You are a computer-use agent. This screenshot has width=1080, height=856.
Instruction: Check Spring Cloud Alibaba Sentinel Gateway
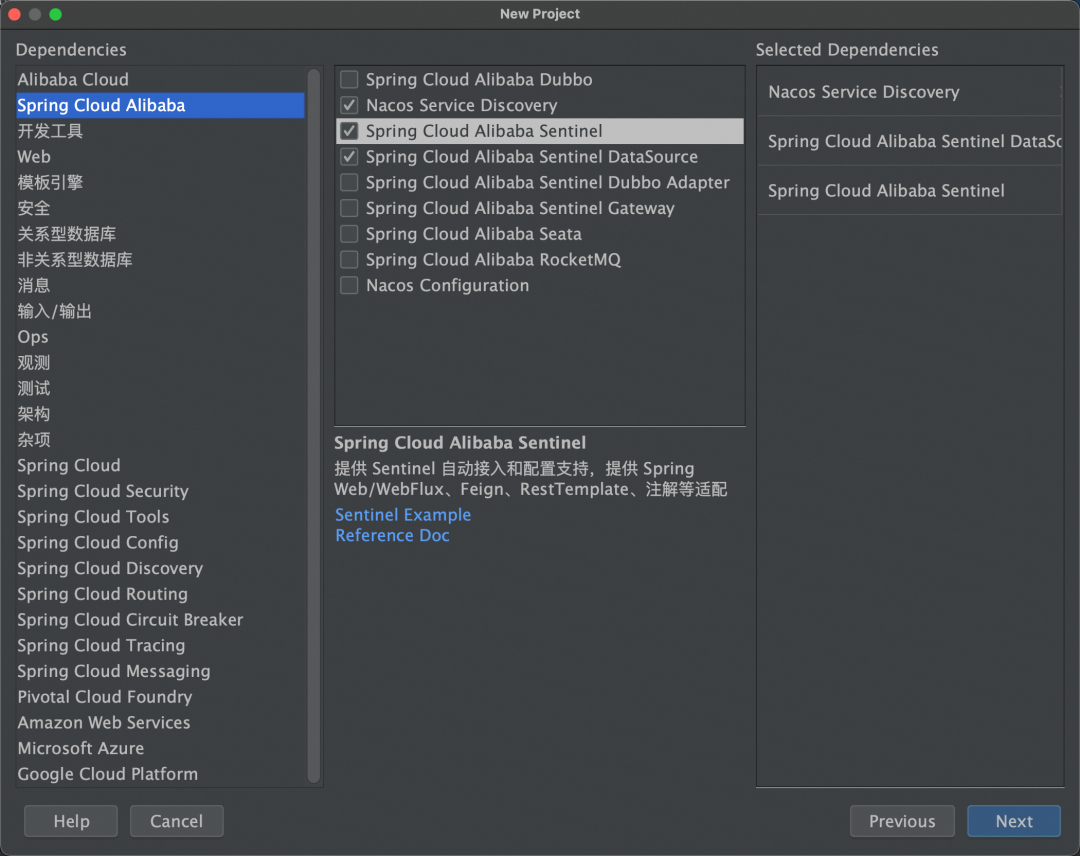pos(349,208)
